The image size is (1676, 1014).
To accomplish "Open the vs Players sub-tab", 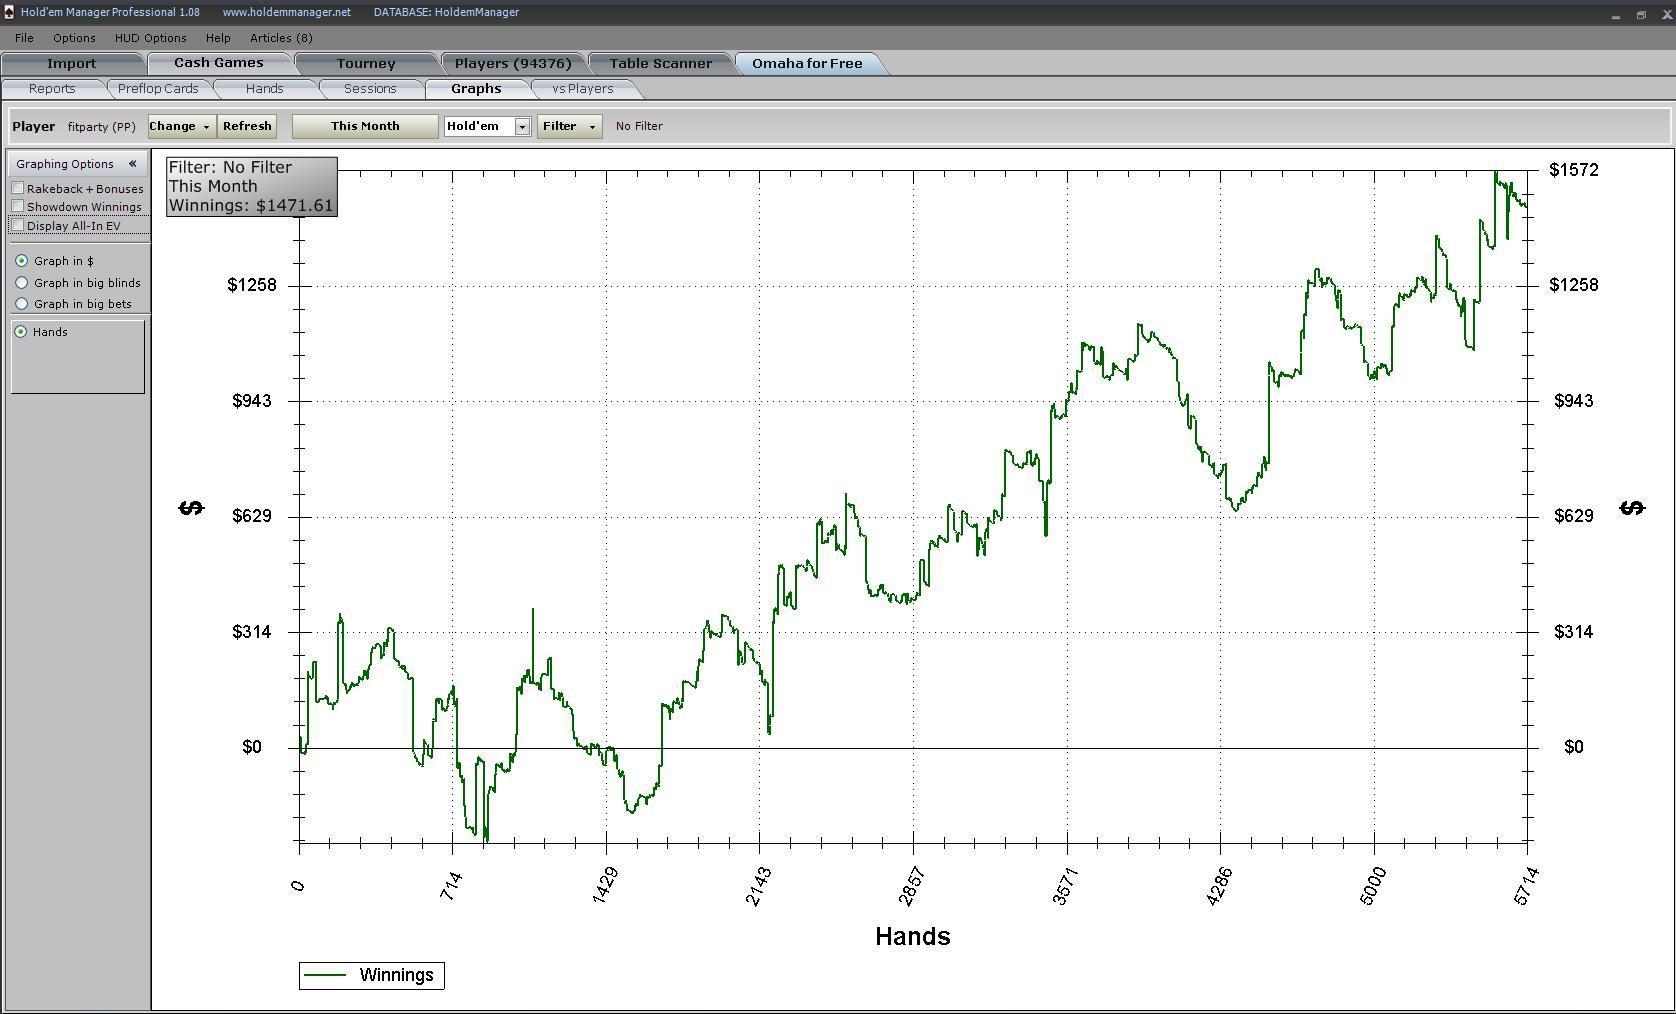I will click(582, 89).
